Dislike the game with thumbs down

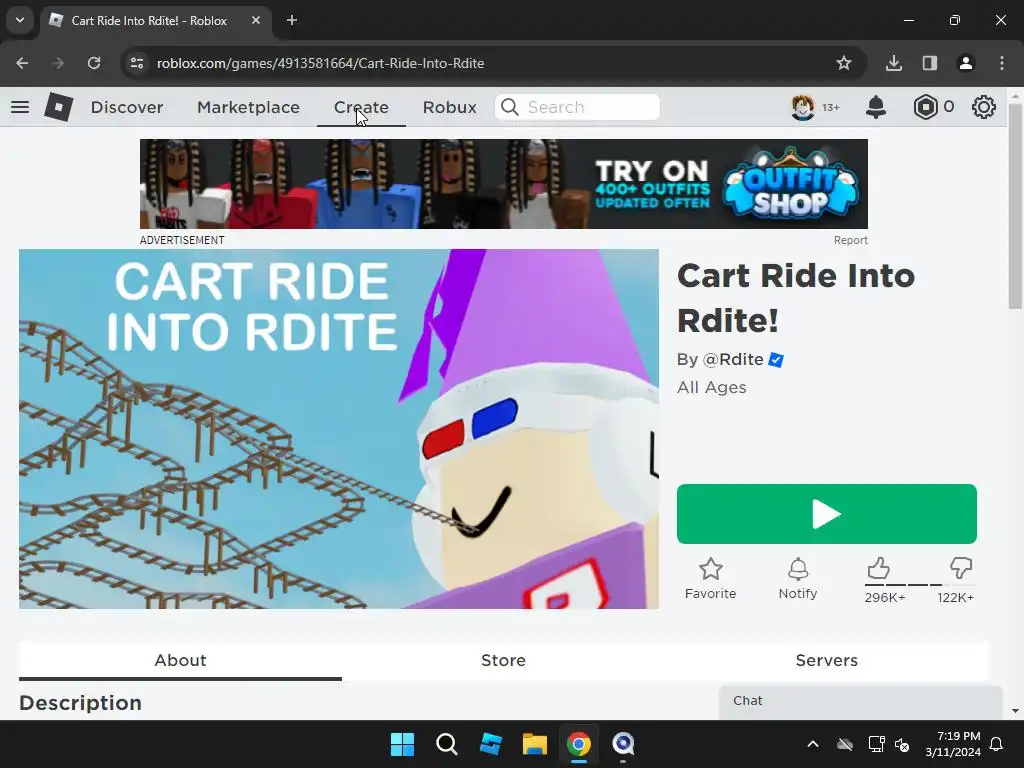click(961, 568)
